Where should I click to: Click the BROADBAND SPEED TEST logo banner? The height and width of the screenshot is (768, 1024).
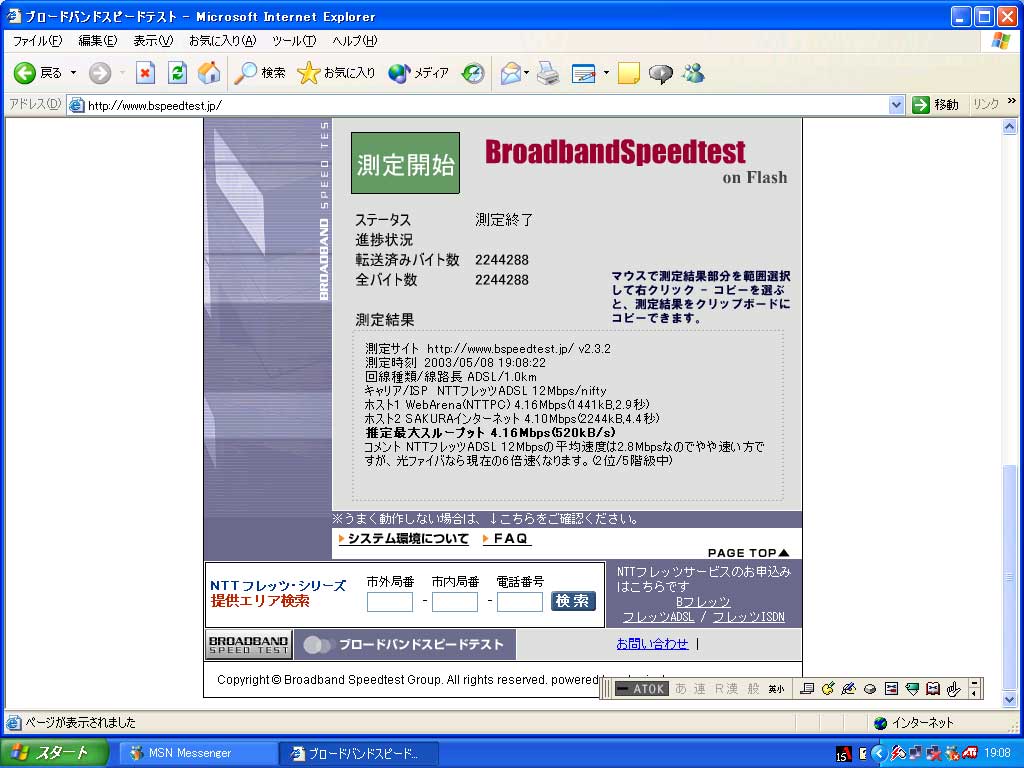(x=249, y=645)
